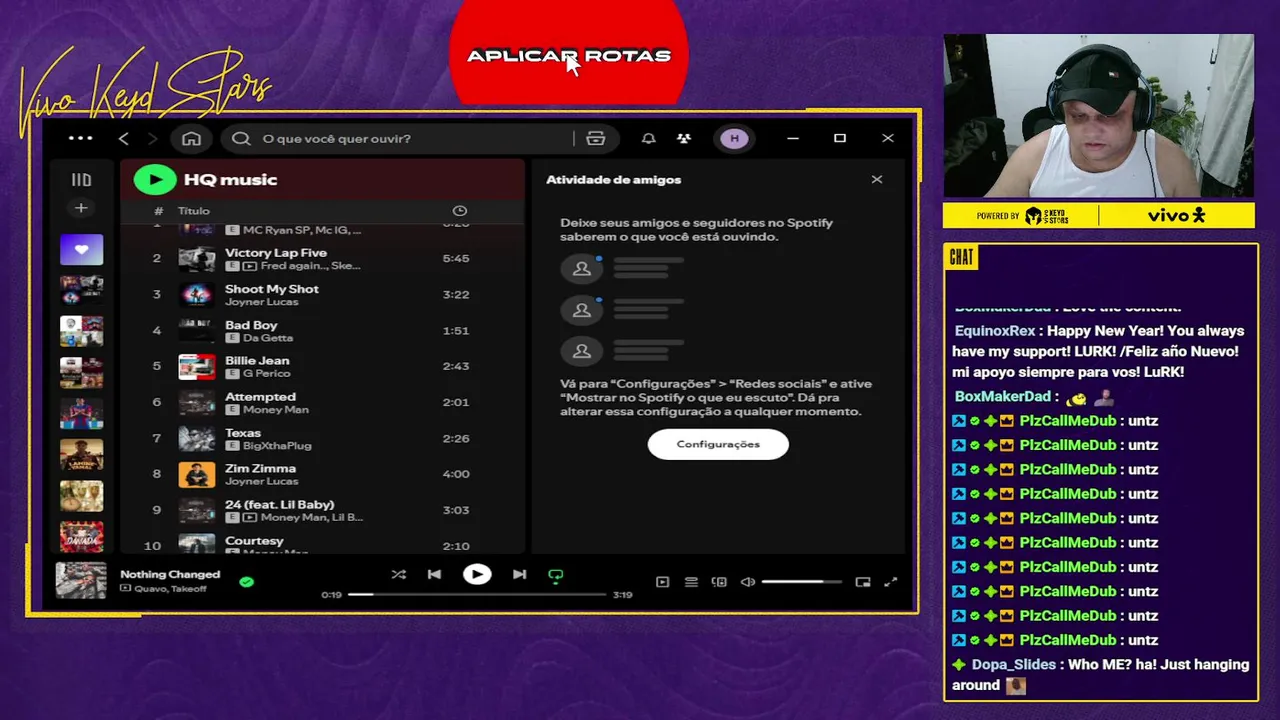Enter fullscreen player mode
Viewport: 1280px width, 720px height.
coord(891,582)
